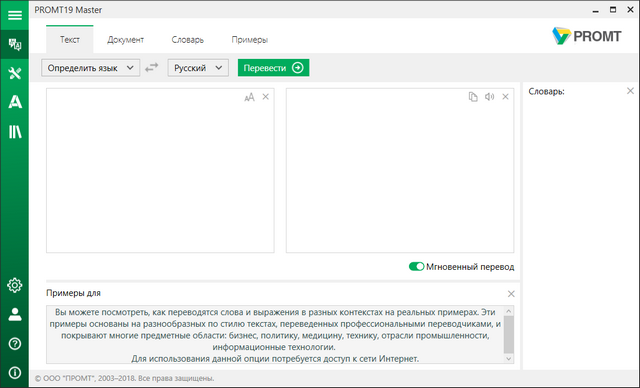Switch to the Текст tab
The width and height of the screenshot is (640, 388).
70,40
